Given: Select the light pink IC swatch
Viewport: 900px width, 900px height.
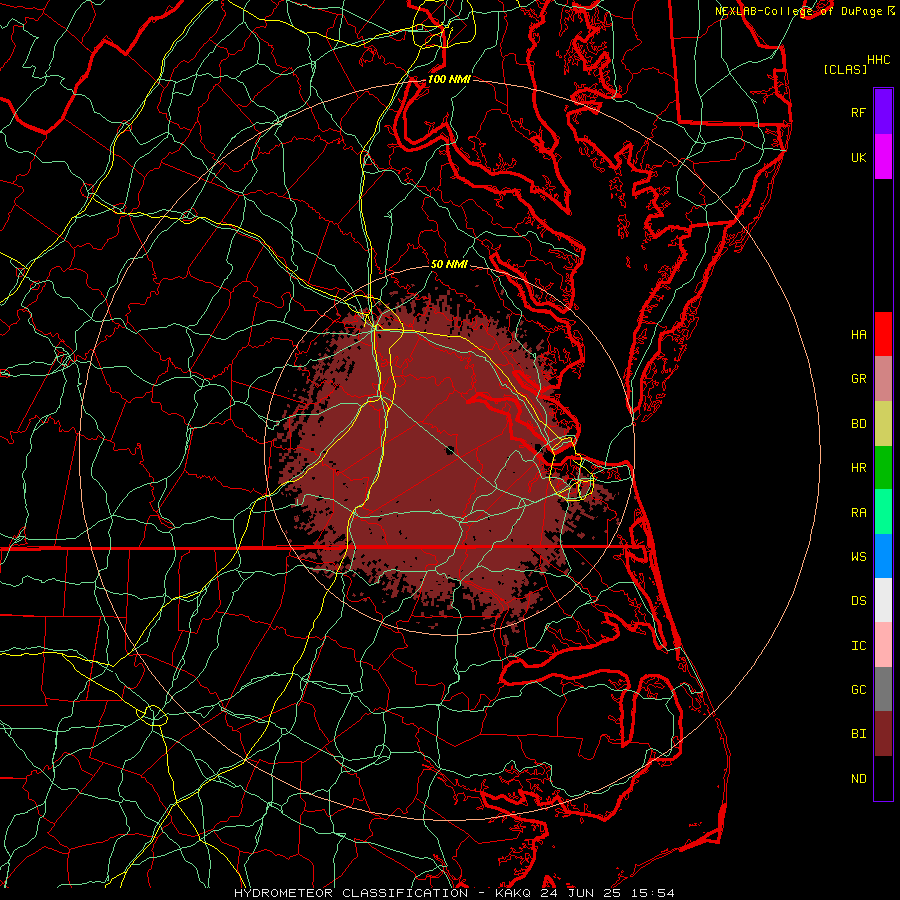Looking at the screenshot, I should coord(883,645).
